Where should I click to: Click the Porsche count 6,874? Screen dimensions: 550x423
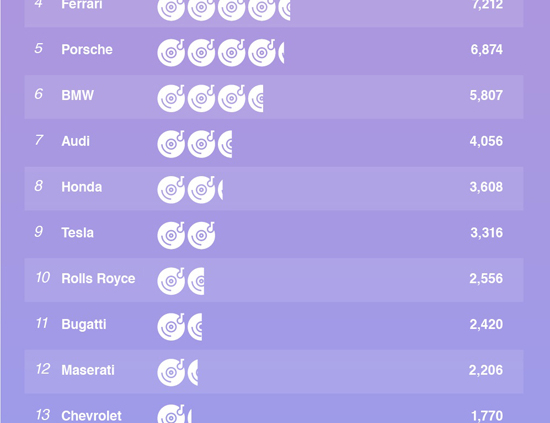click(487, 49)
